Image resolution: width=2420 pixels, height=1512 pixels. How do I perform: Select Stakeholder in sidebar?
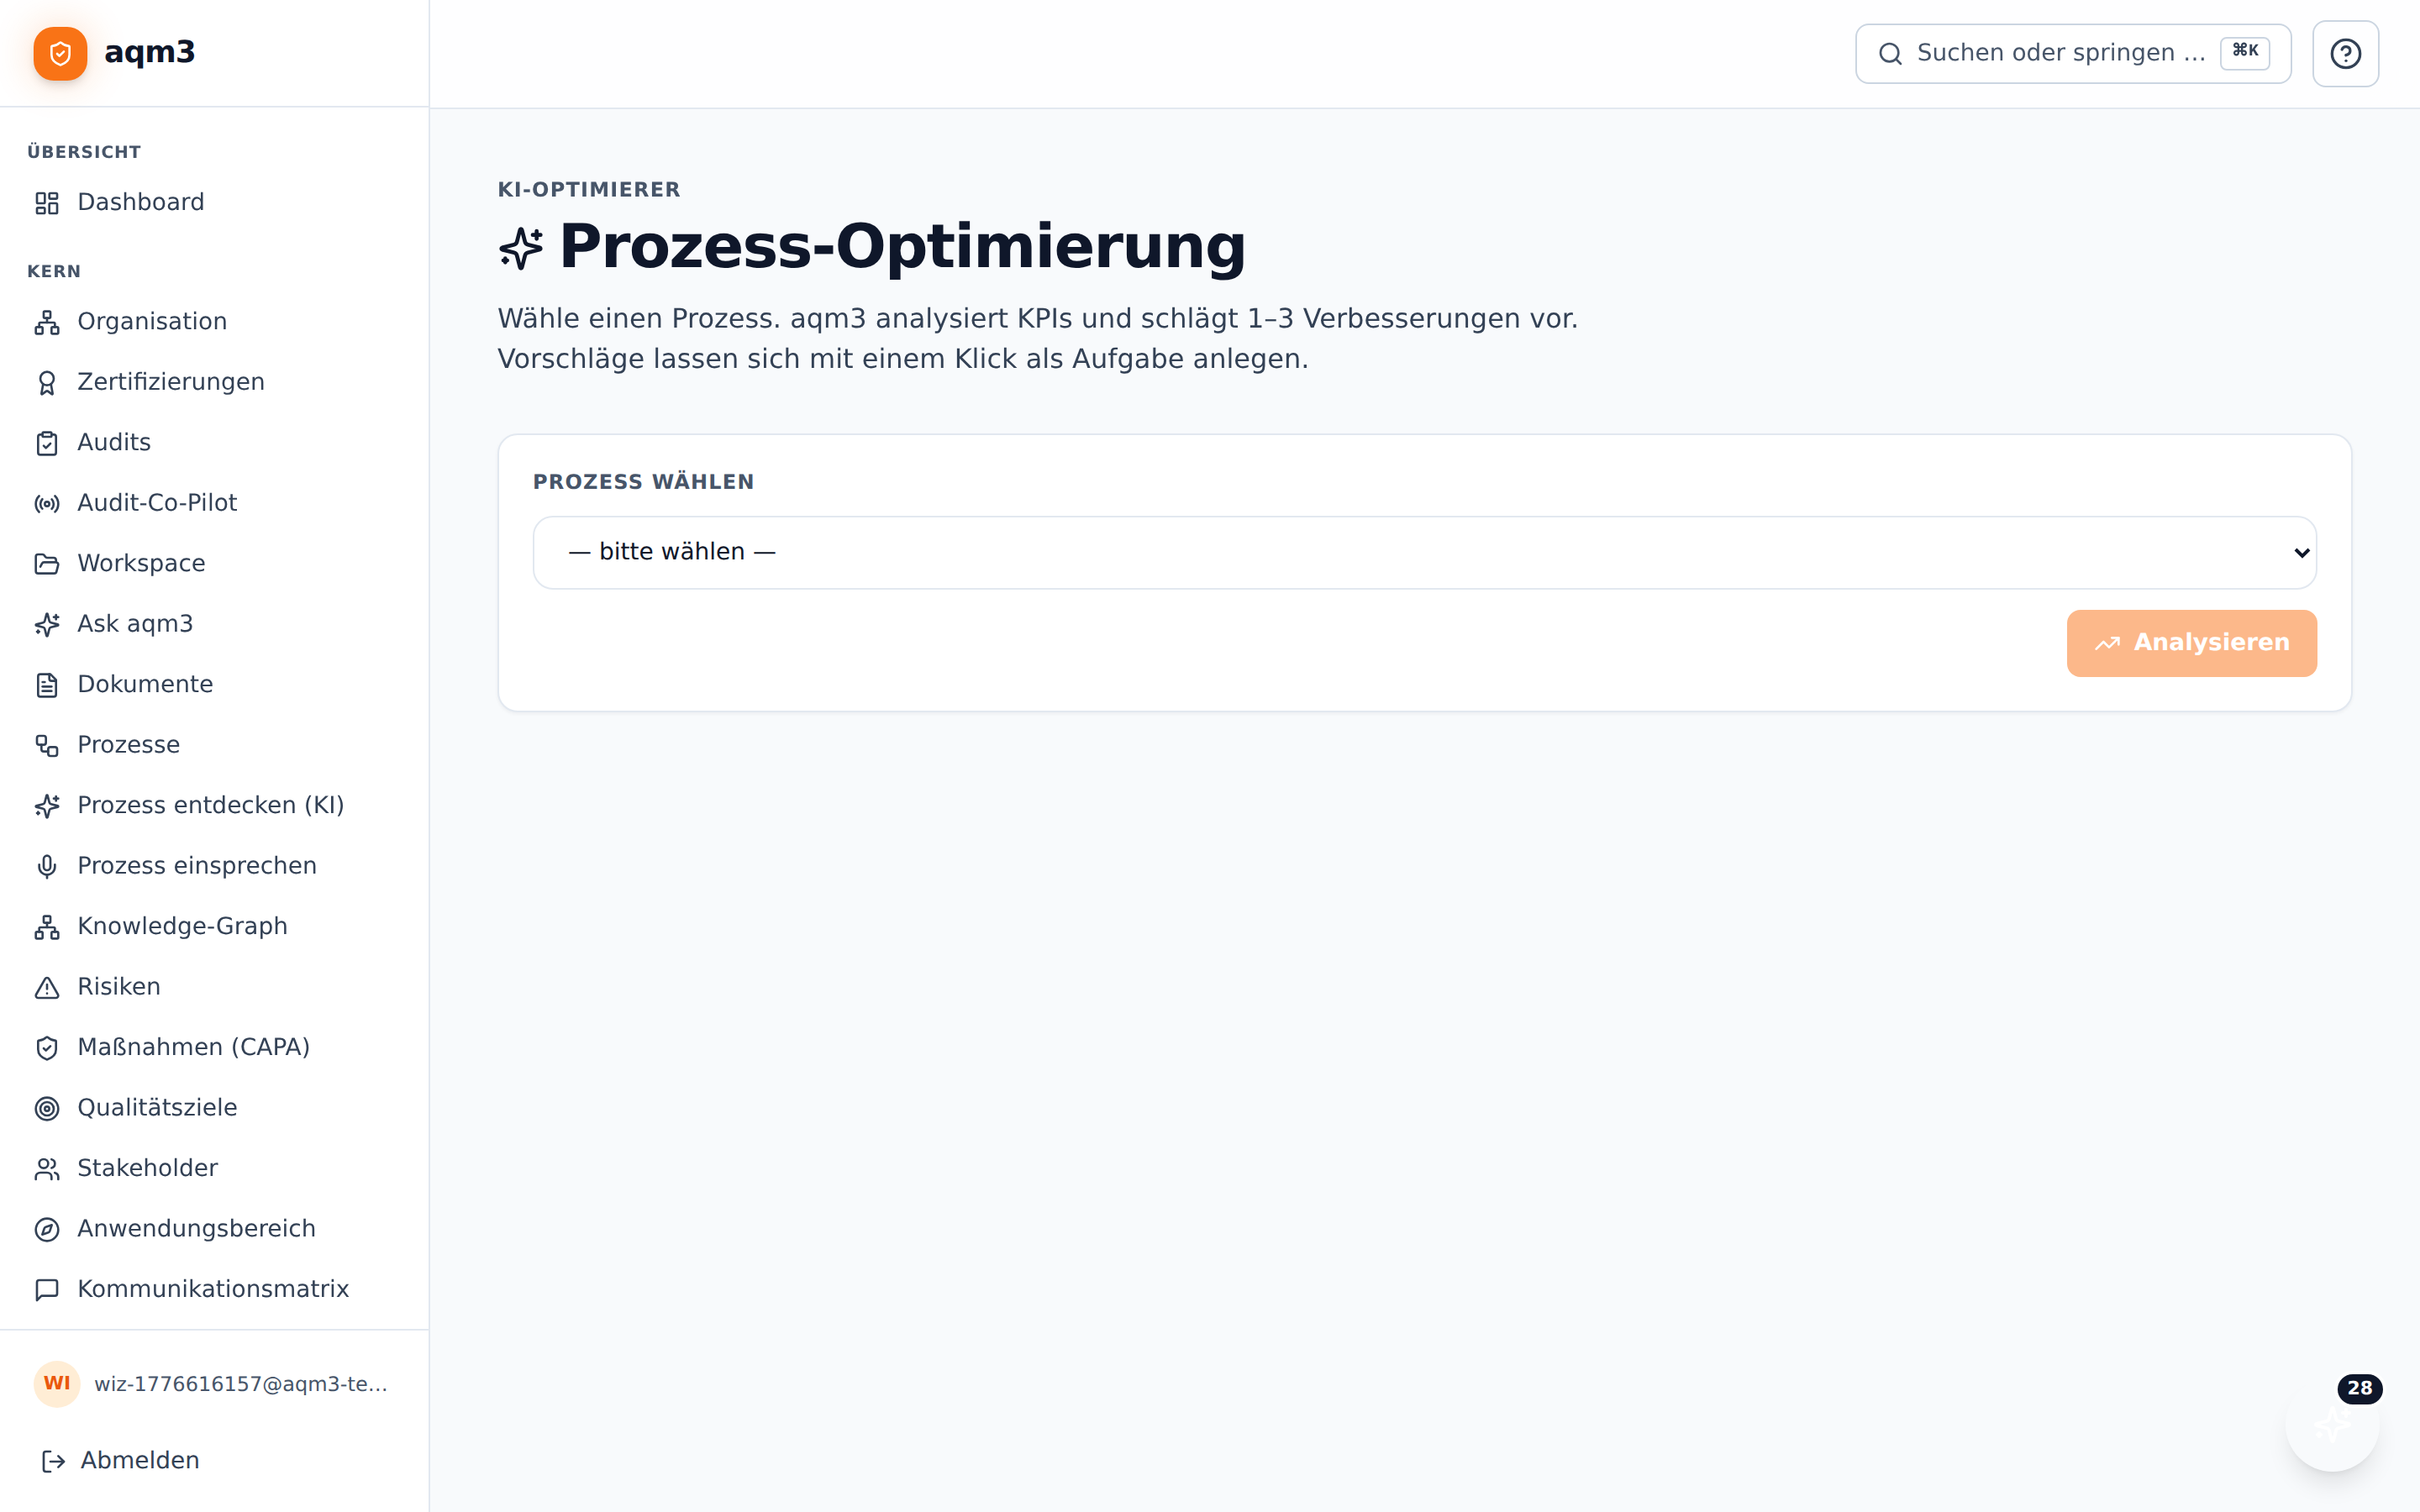click(214, 1168)
